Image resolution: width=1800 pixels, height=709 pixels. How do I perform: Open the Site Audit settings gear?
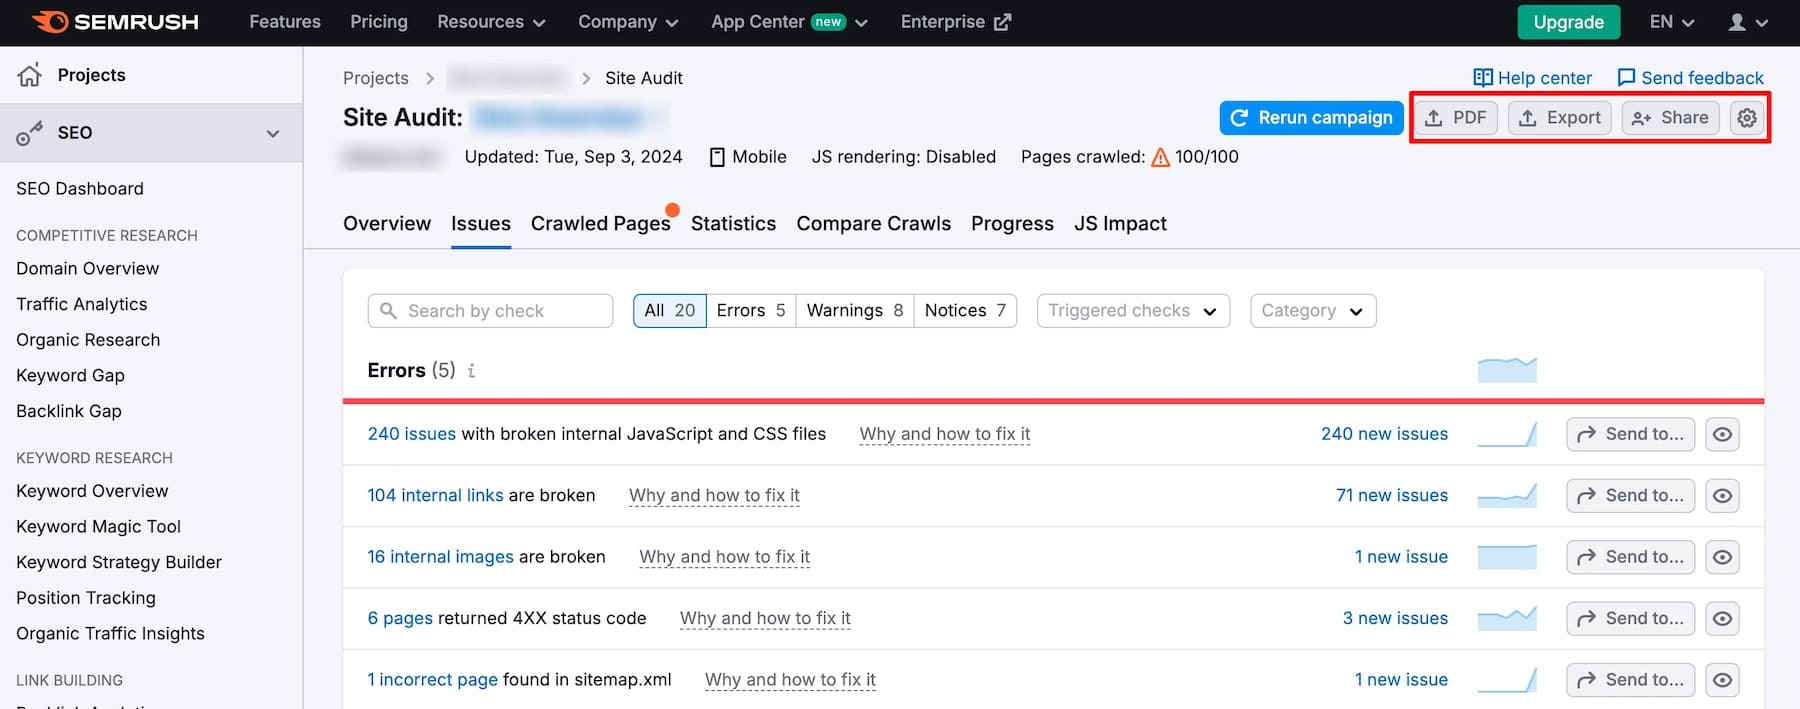[x=1746, y=118]
